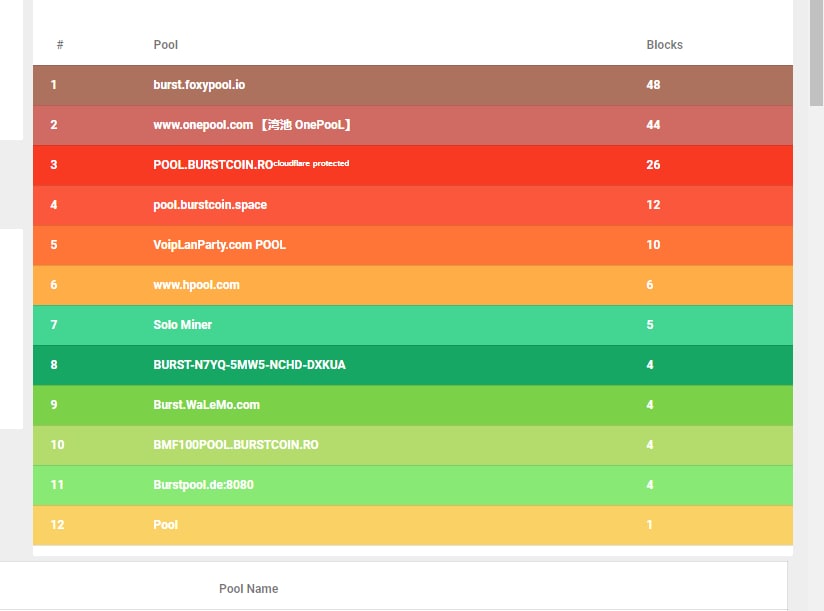Click block count 10 for VoipLanParty
This screenshot has height=611, width=824.
click(x=653, y=244)
